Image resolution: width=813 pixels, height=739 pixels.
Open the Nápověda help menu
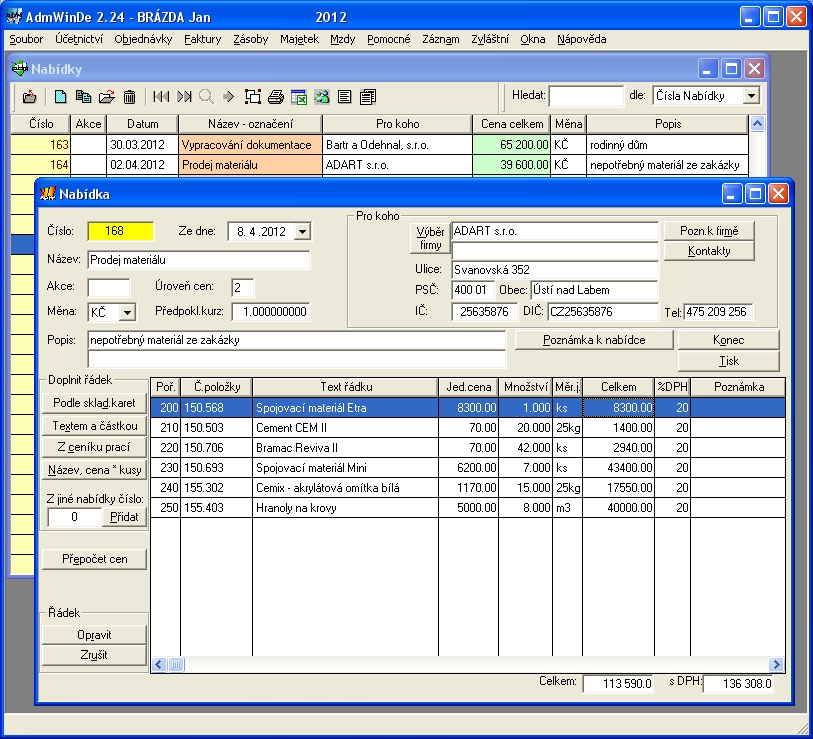point(582,39)
